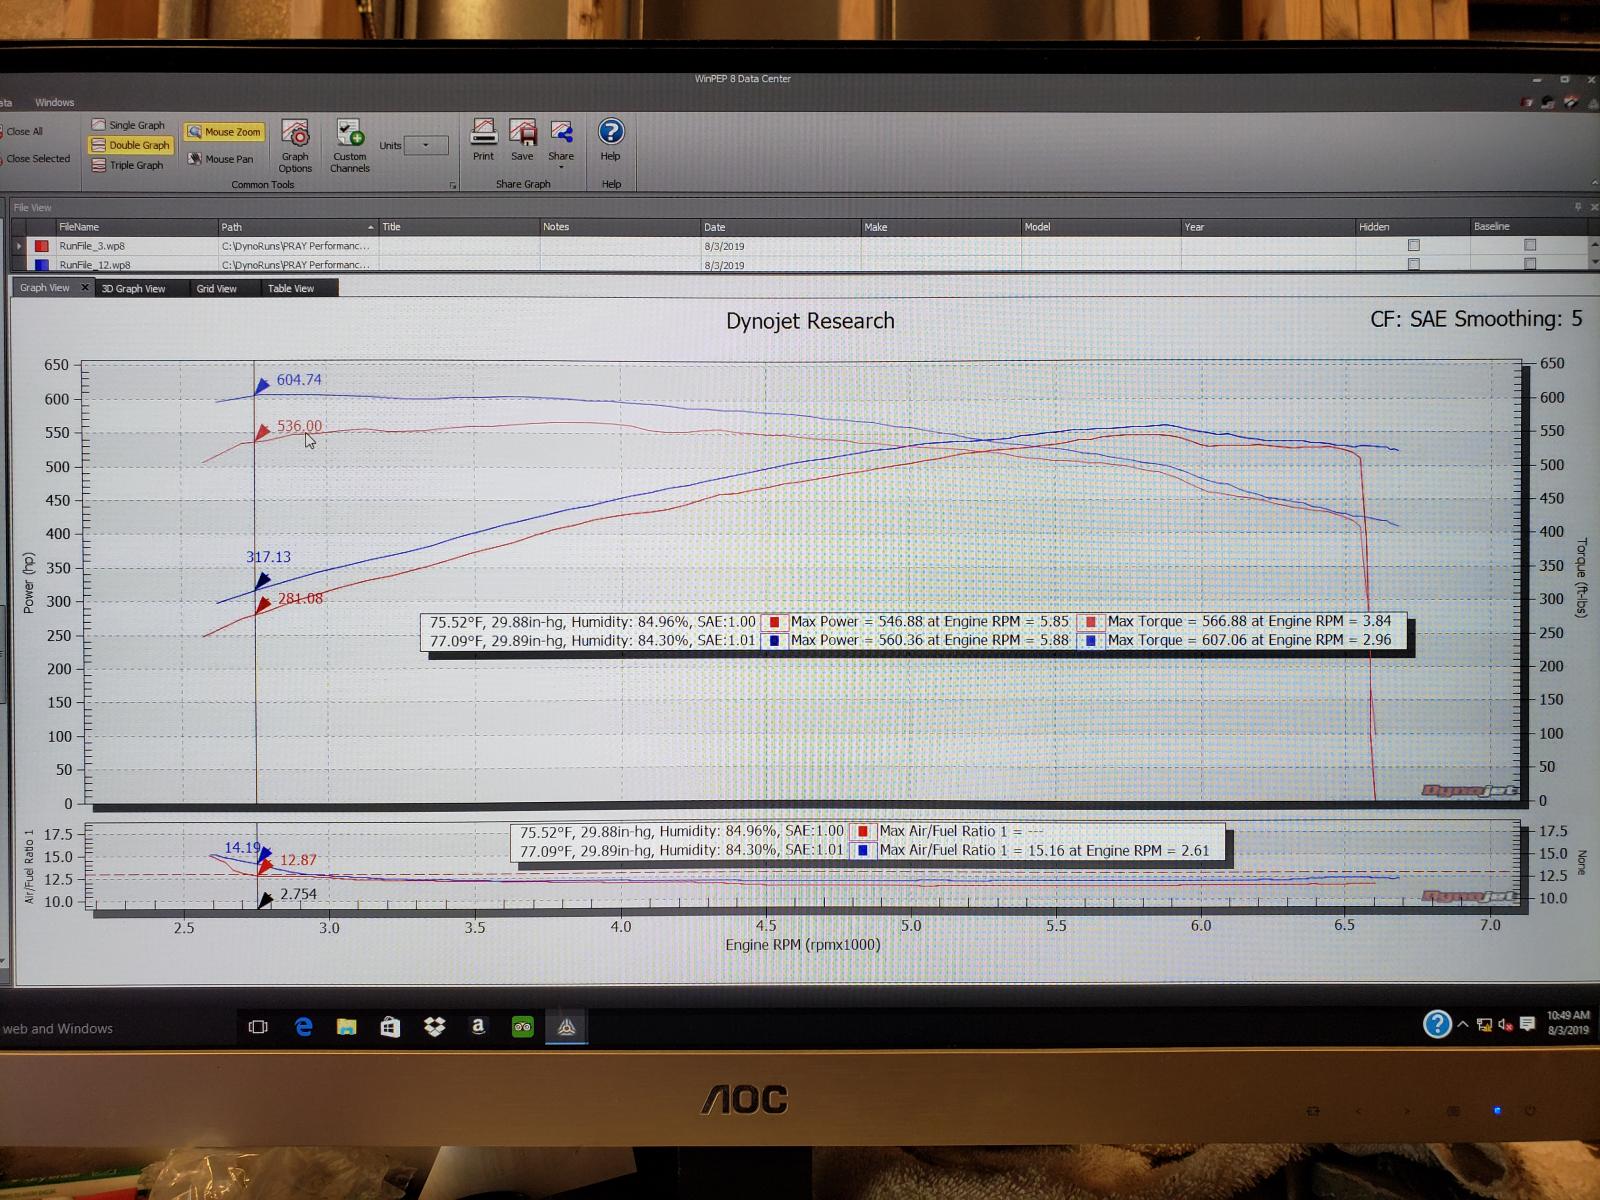This screenshot has height=1200, width=1600.
Task: Toggle Hidden checkbox for RunFile_12.wp8
Action: pyautogui.click(x=1414, y=265)
